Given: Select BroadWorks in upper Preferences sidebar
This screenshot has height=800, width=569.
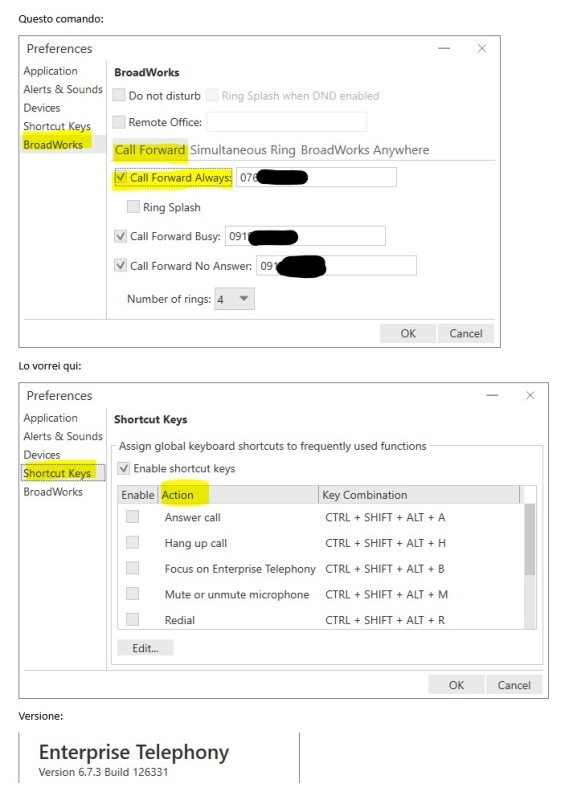Looking at the screenshot, I should pyautogui.click(x=53, y=144).
